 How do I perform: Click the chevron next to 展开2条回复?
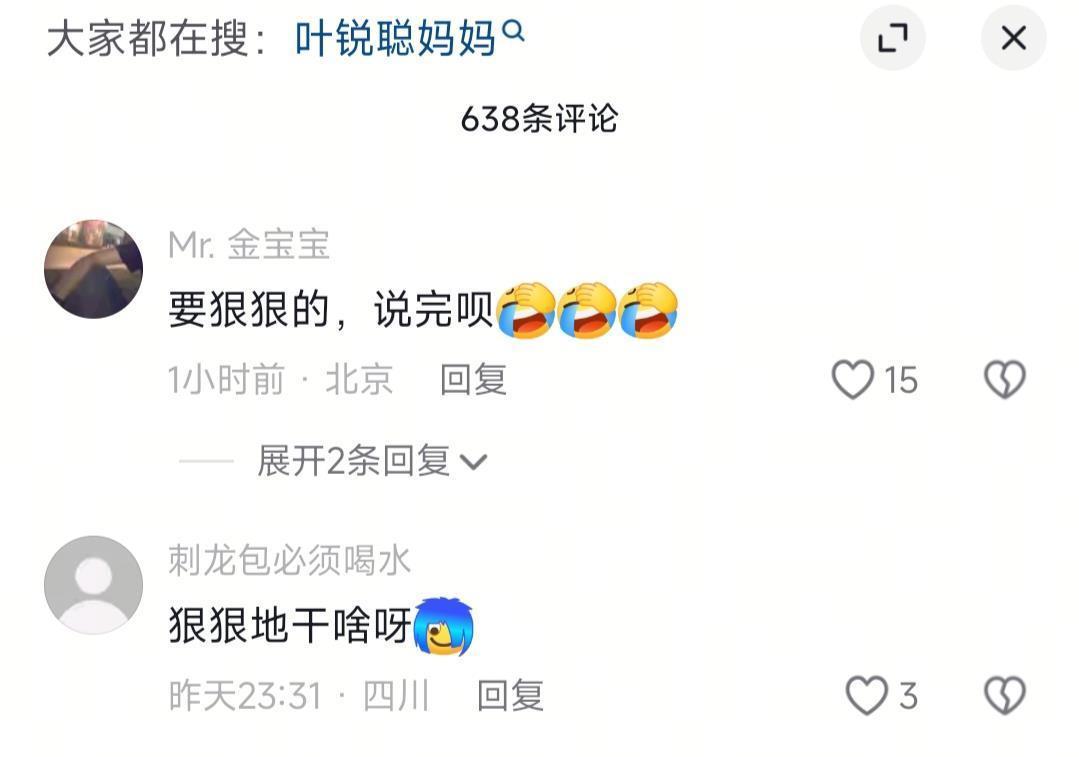[x=473, y=462]
